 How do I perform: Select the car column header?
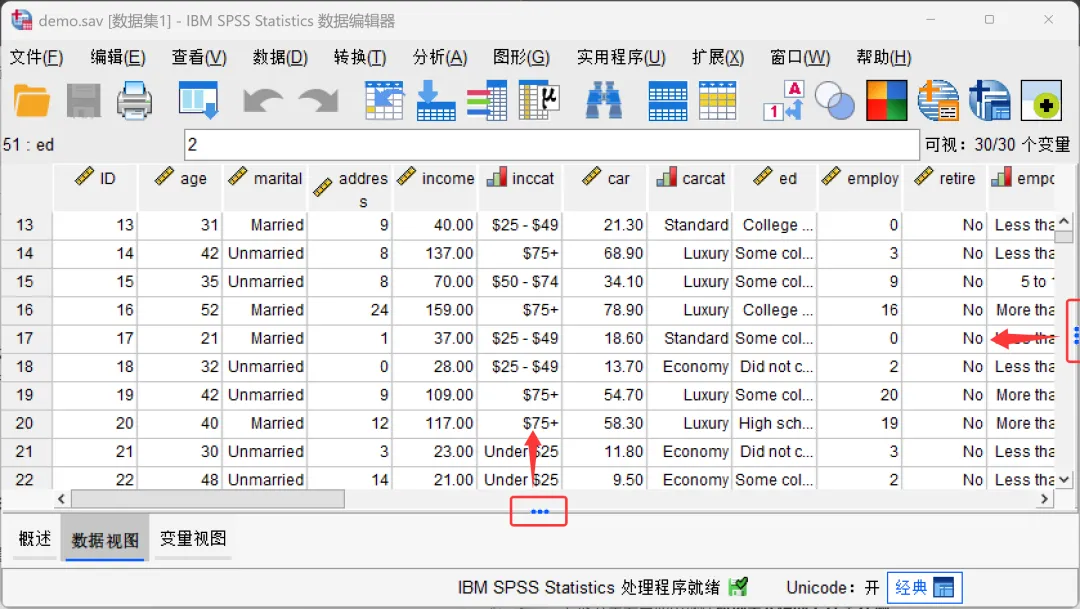[x=605, y=187]
